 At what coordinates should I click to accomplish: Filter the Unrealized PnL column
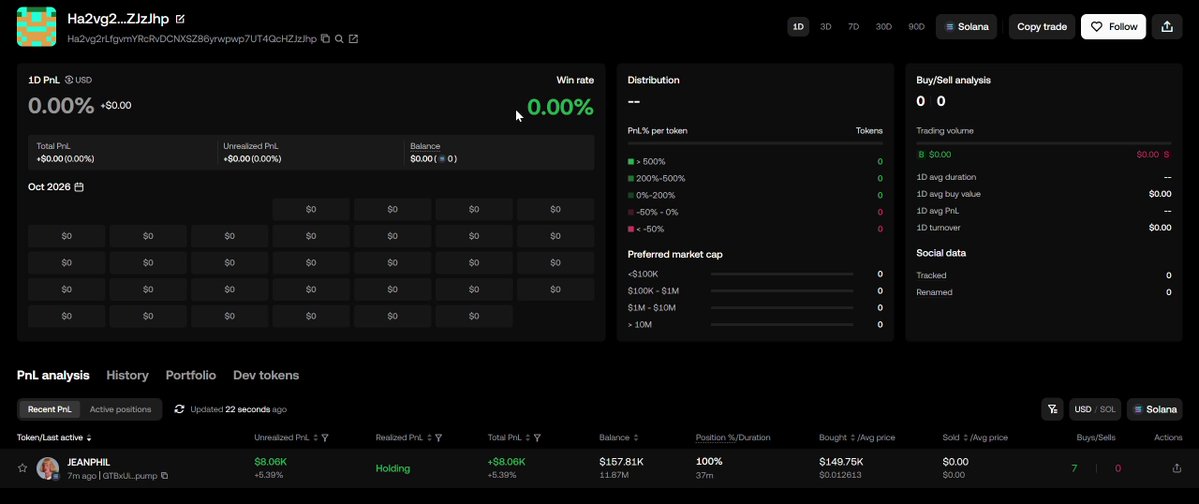(x=325, y=437)
